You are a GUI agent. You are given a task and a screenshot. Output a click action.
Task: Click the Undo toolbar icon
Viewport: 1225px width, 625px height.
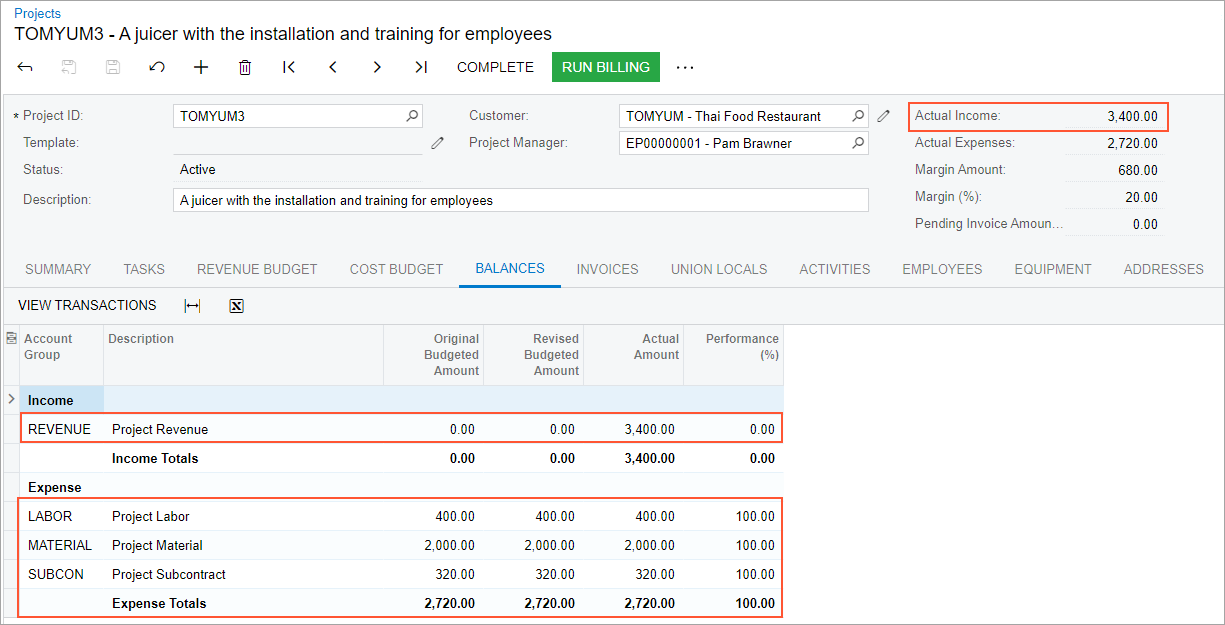pos(157,67)
